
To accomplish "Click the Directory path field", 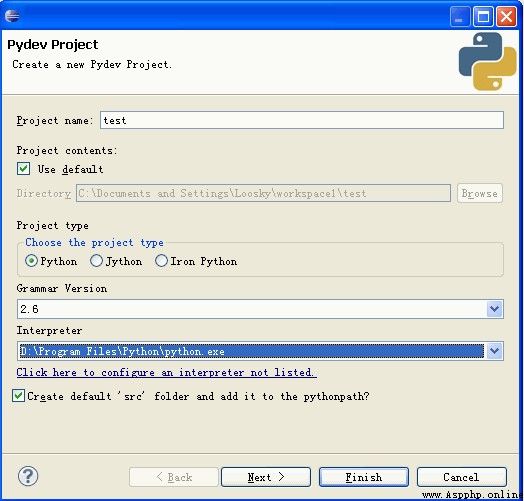I will (263, 193).
